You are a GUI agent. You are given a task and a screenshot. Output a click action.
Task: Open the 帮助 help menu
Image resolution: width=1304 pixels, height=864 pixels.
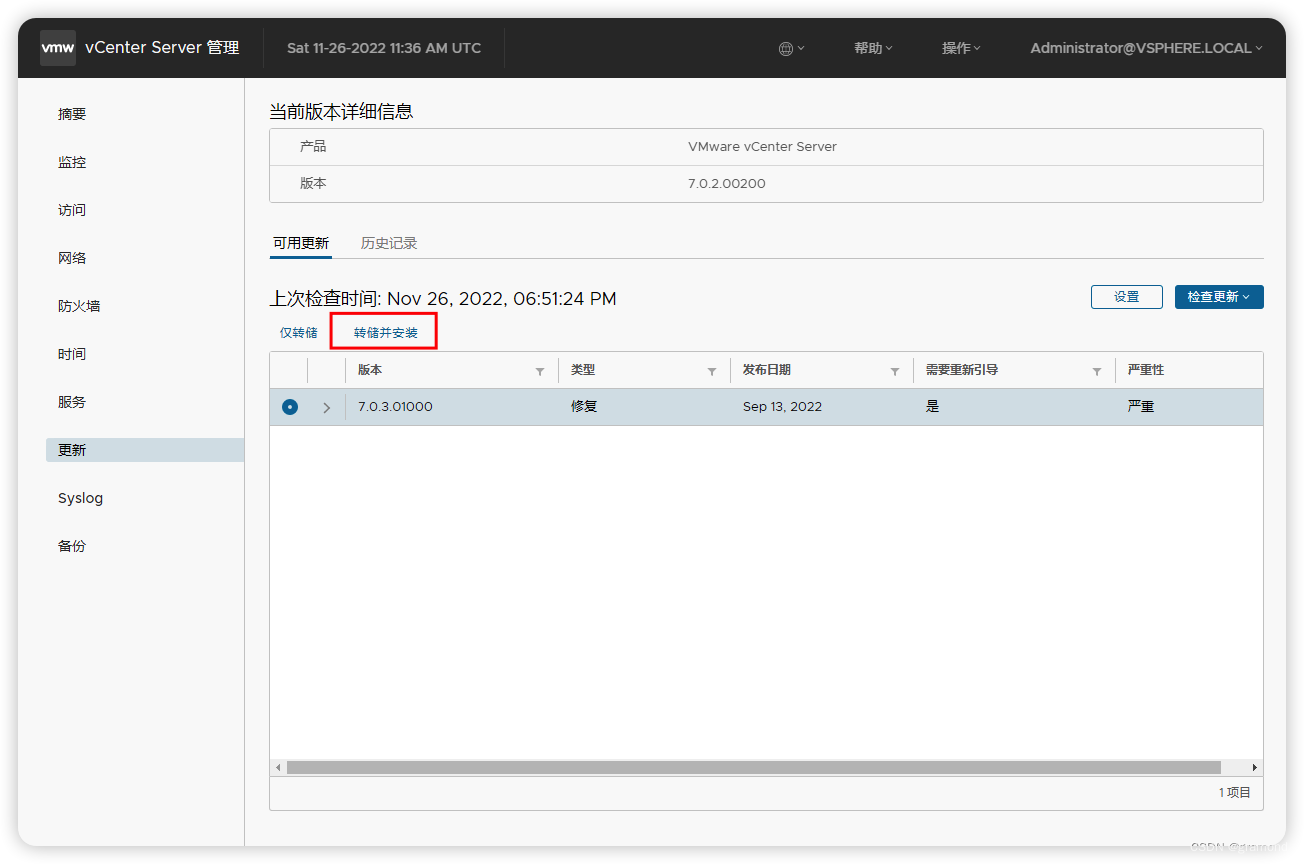point(873,48)
